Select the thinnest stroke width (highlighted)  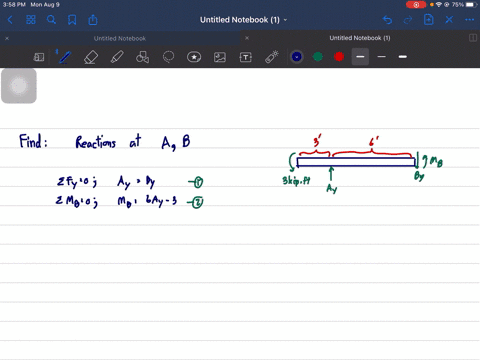pos(360,57)
